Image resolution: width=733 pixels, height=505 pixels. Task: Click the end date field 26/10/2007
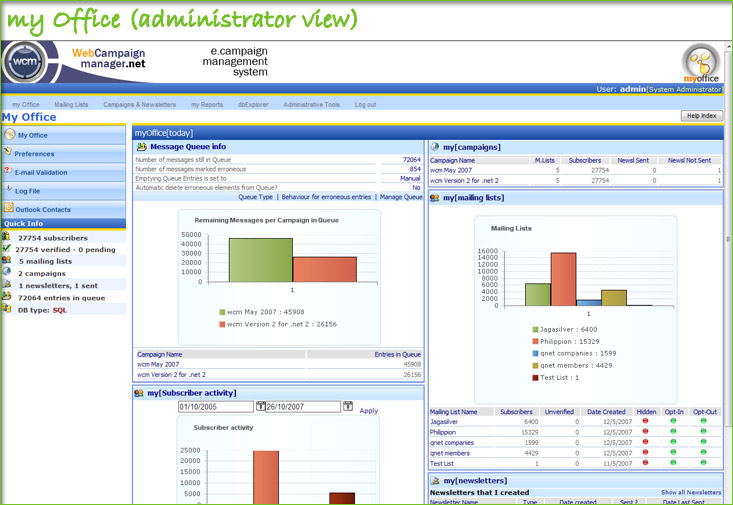click(x=303, y=407)
